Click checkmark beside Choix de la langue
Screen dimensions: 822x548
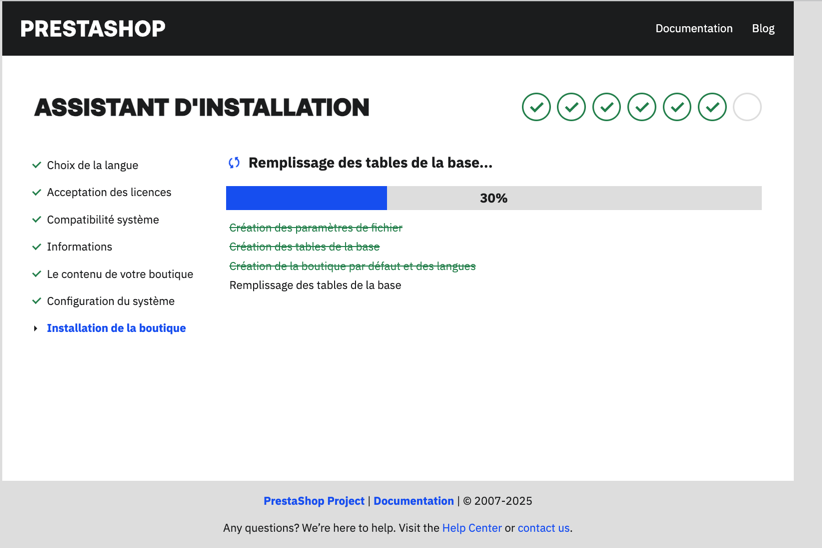coord(36,165)
